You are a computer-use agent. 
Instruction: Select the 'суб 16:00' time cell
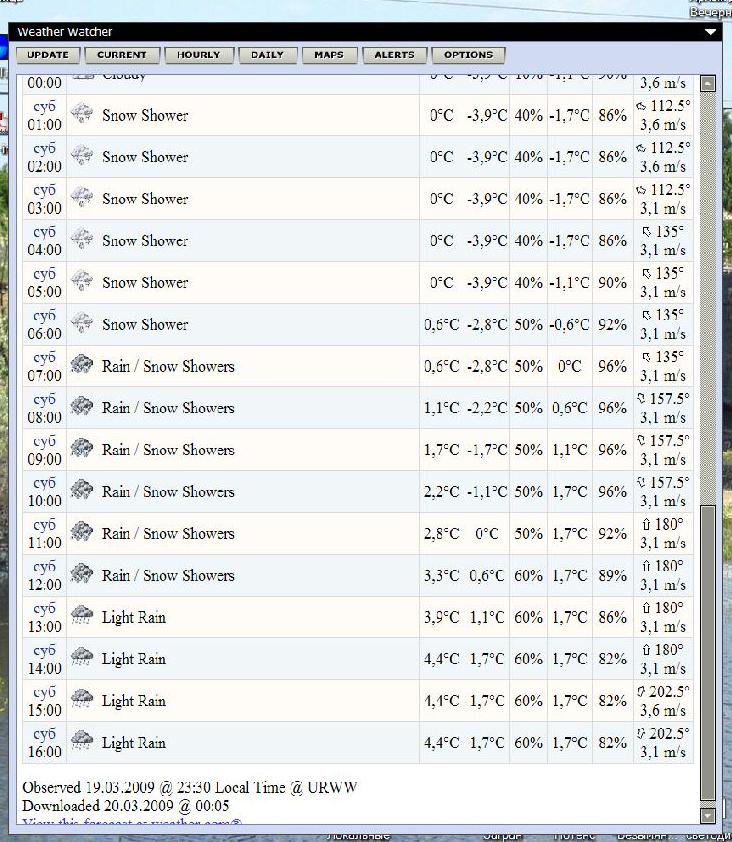pos(45,743)
